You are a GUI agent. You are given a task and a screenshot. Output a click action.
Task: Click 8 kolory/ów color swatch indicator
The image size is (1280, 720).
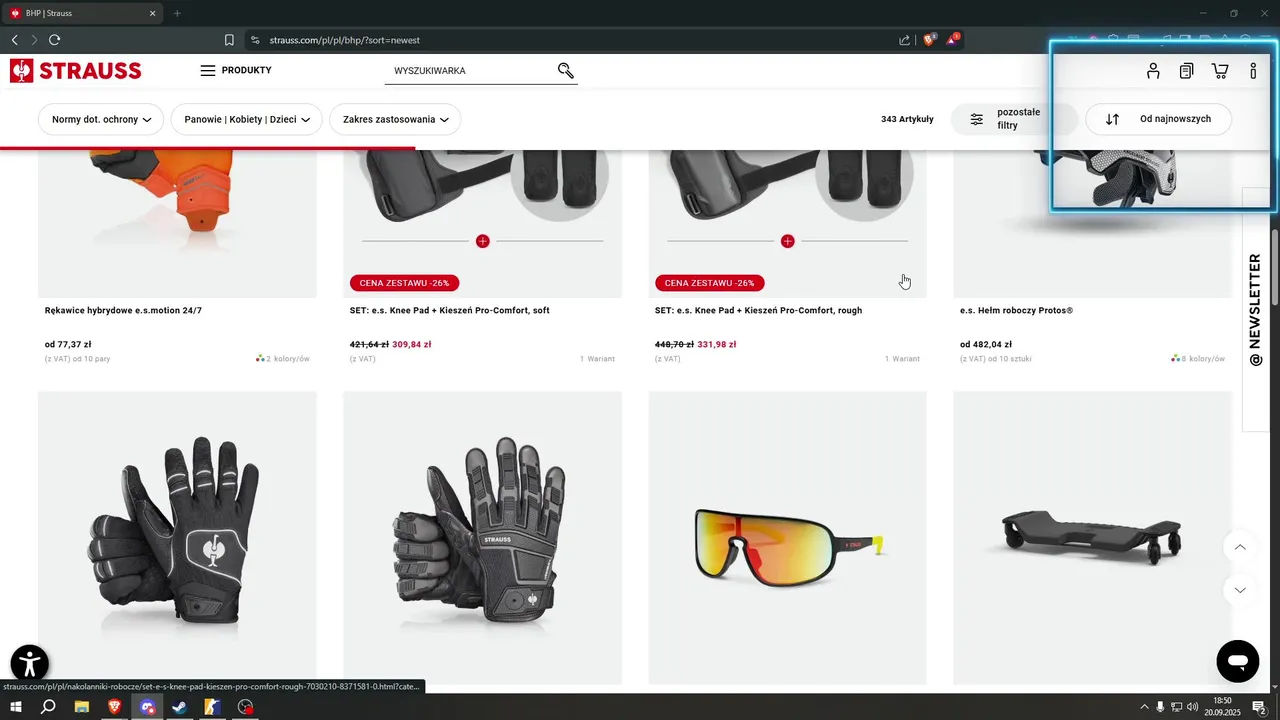[1198, 358]
